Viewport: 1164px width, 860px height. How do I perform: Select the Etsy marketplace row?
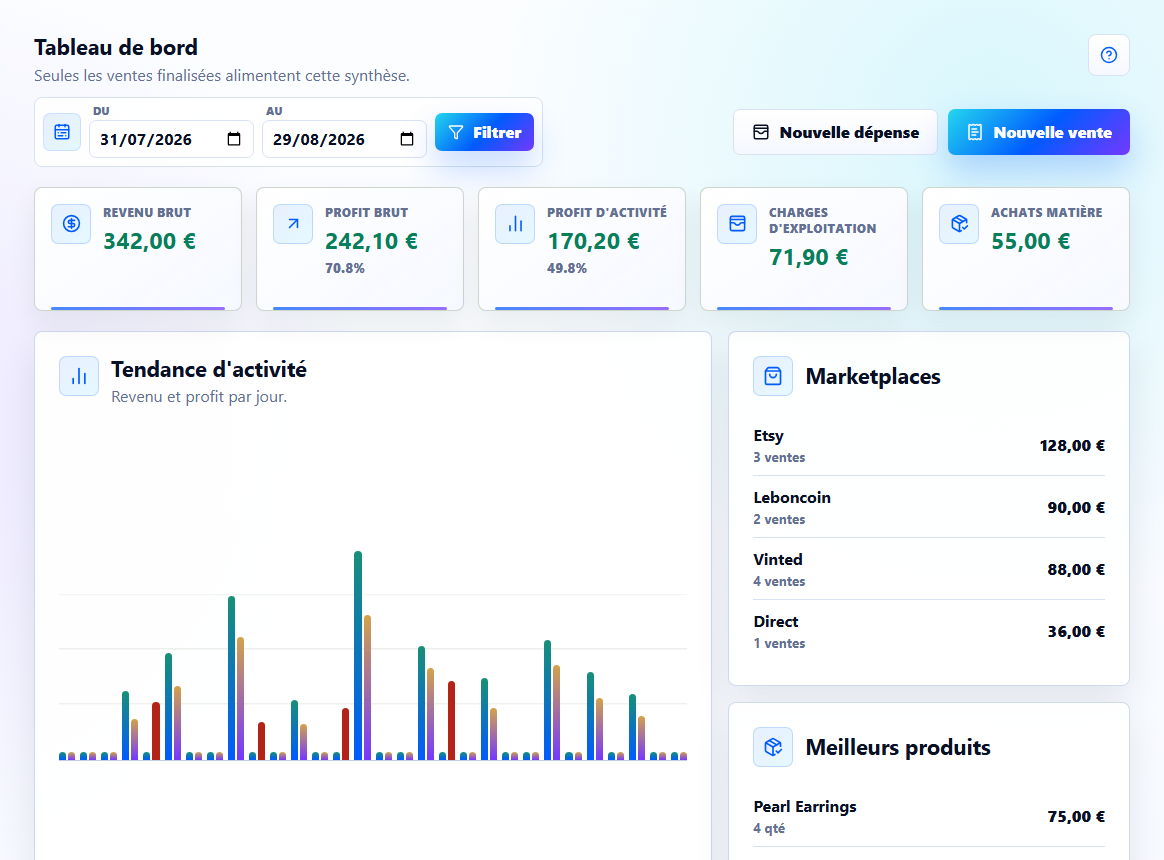929,446
